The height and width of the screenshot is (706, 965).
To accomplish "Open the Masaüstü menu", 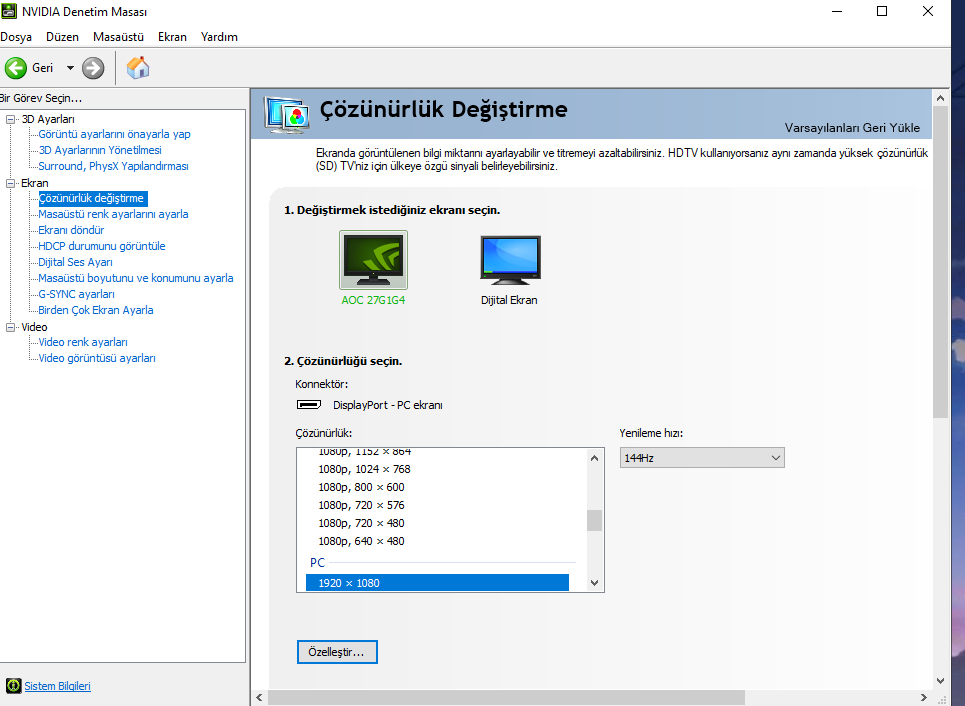I will (x=118, y=37).
